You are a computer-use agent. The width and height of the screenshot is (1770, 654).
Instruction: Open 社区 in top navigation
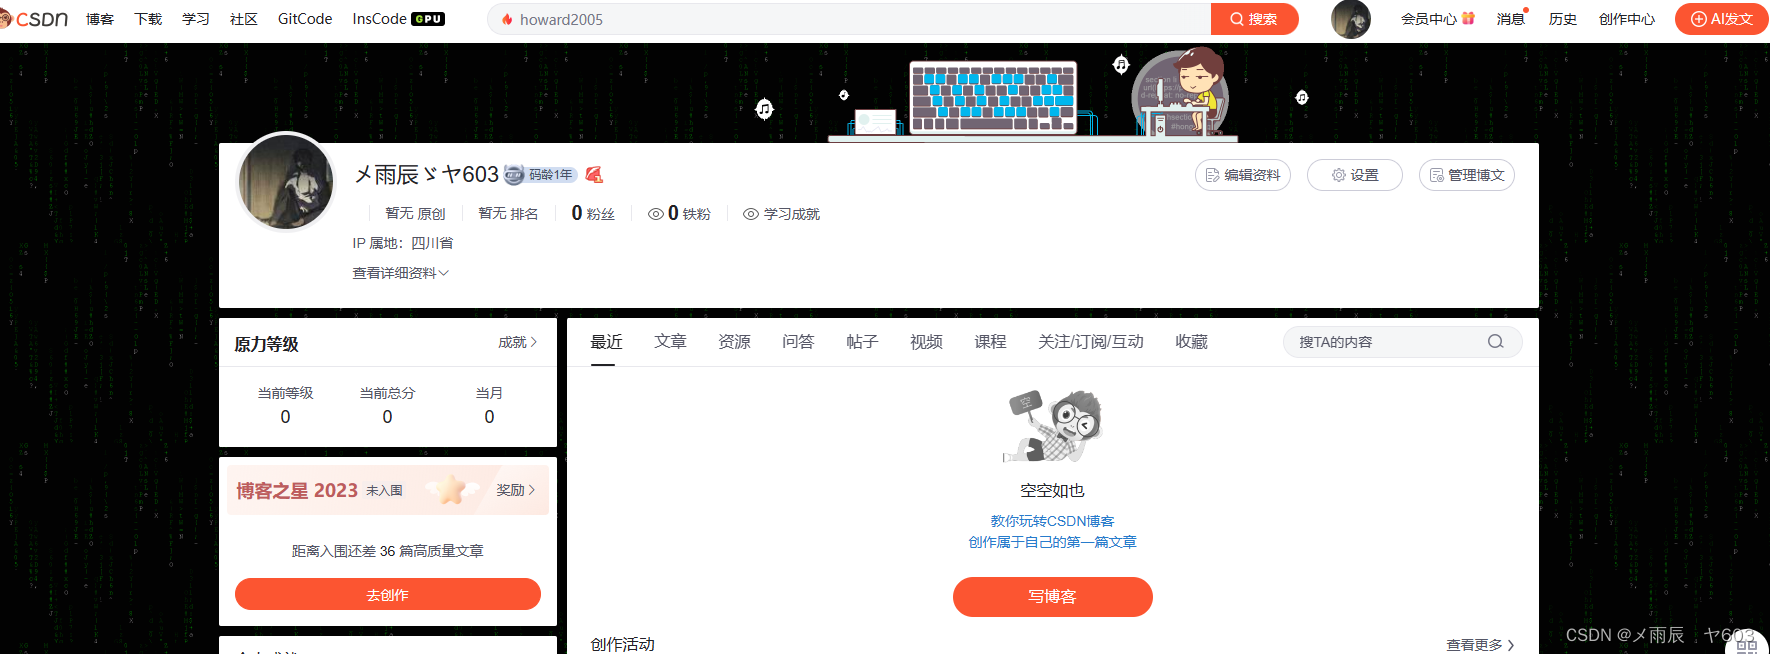click(244, 19)
